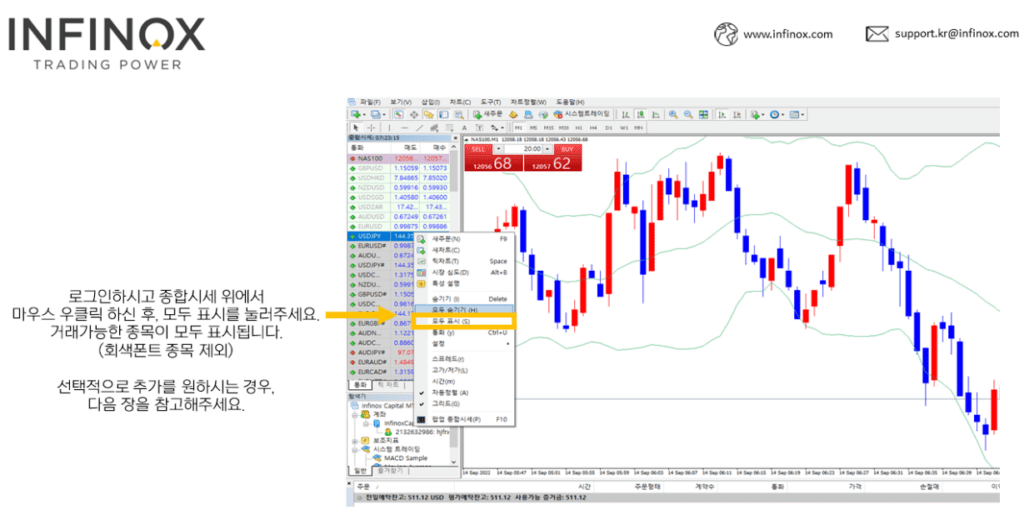
Task: Click the New Chart toolbar icon
Action: (x=355, y=115)
